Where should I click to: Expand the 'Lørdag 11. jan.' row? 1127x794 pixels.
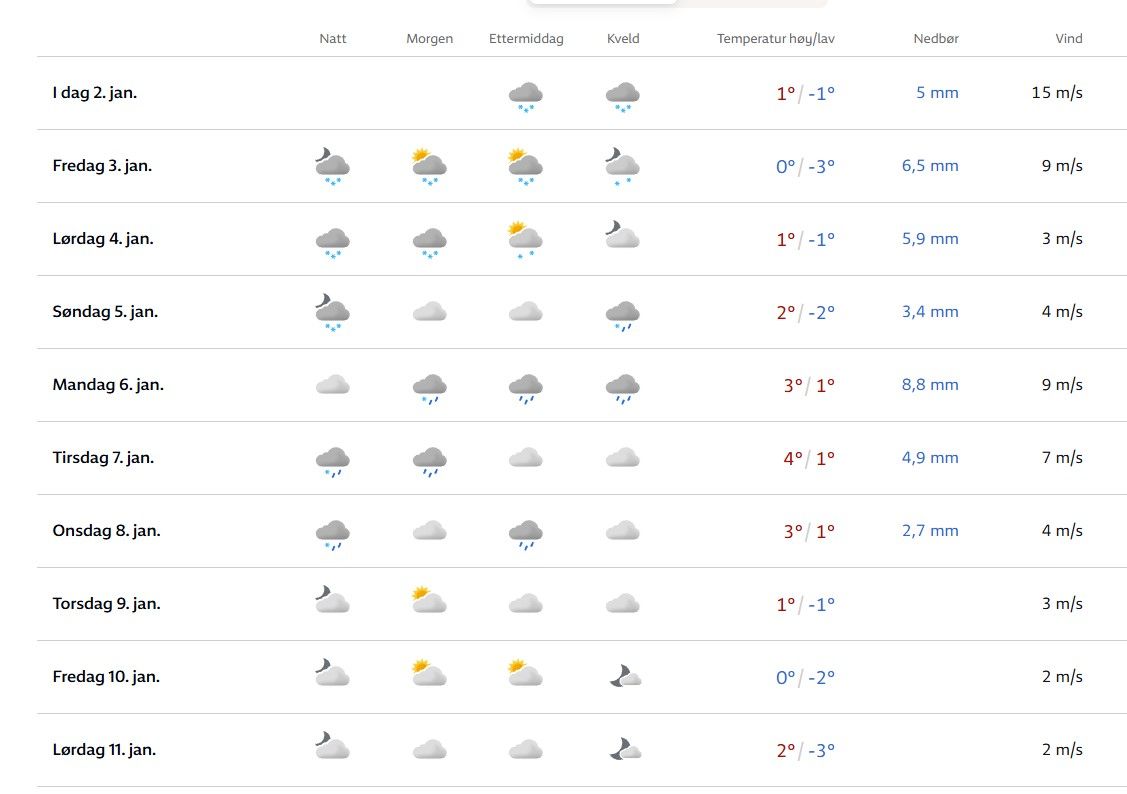tap(104, 750)
